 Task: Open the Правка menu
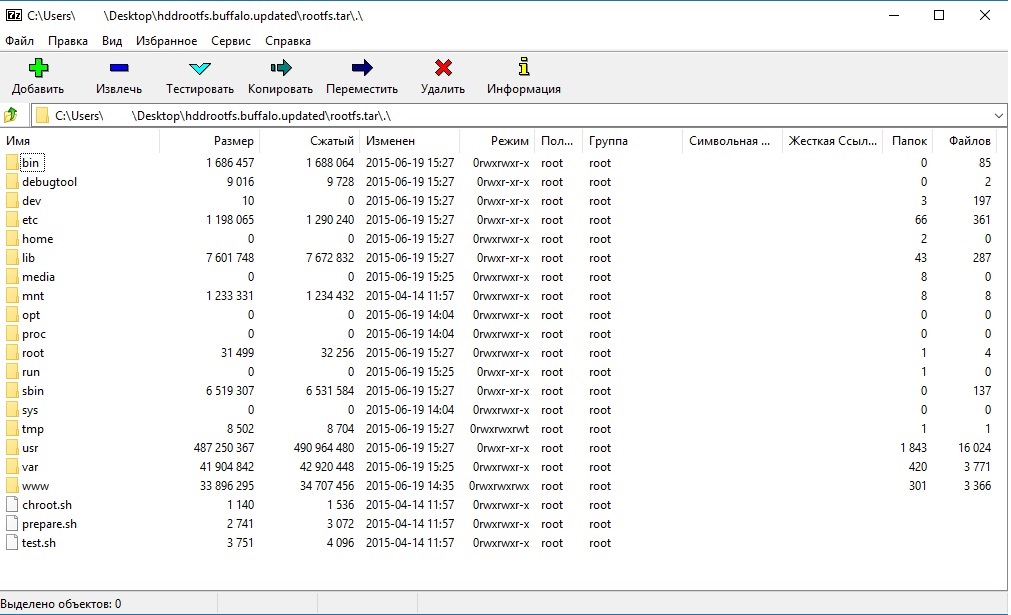tap(68, 41)
